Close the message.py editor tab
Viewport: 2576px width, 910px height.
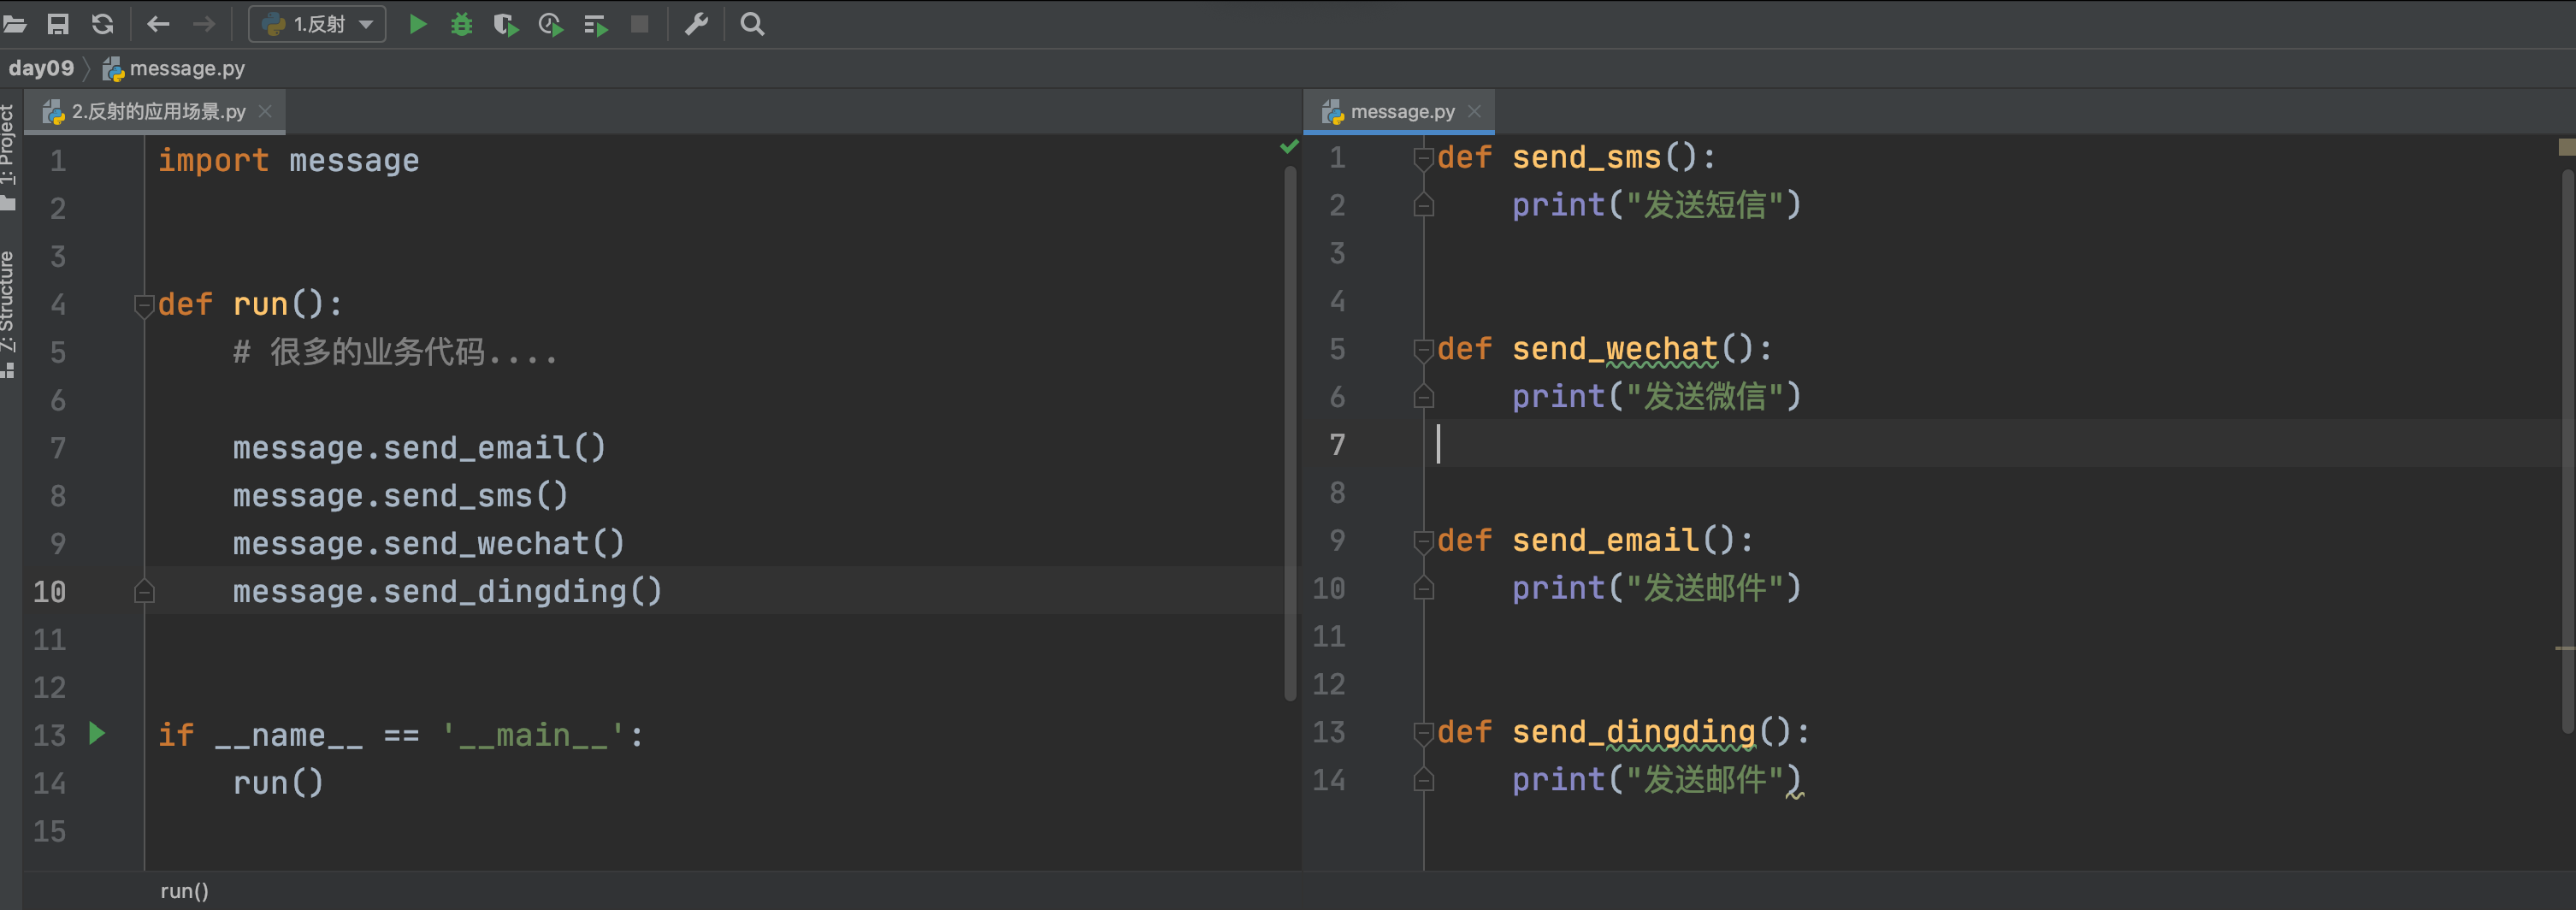point(1474,111)
